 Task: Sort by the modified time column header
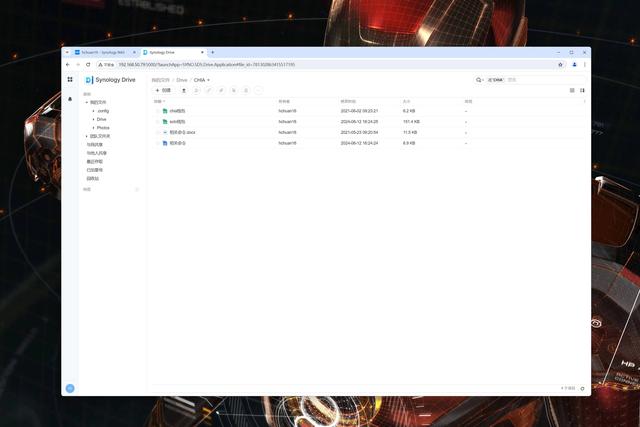point(348,101)
